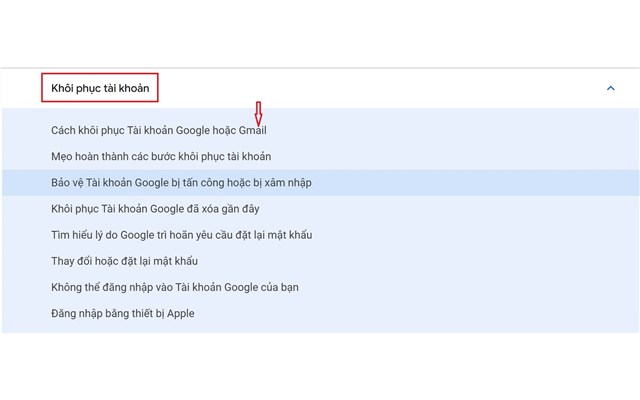Click the 'Khôi phục tài khoản' section header
This screenshot has width=640, height=400.
[100, 88]
